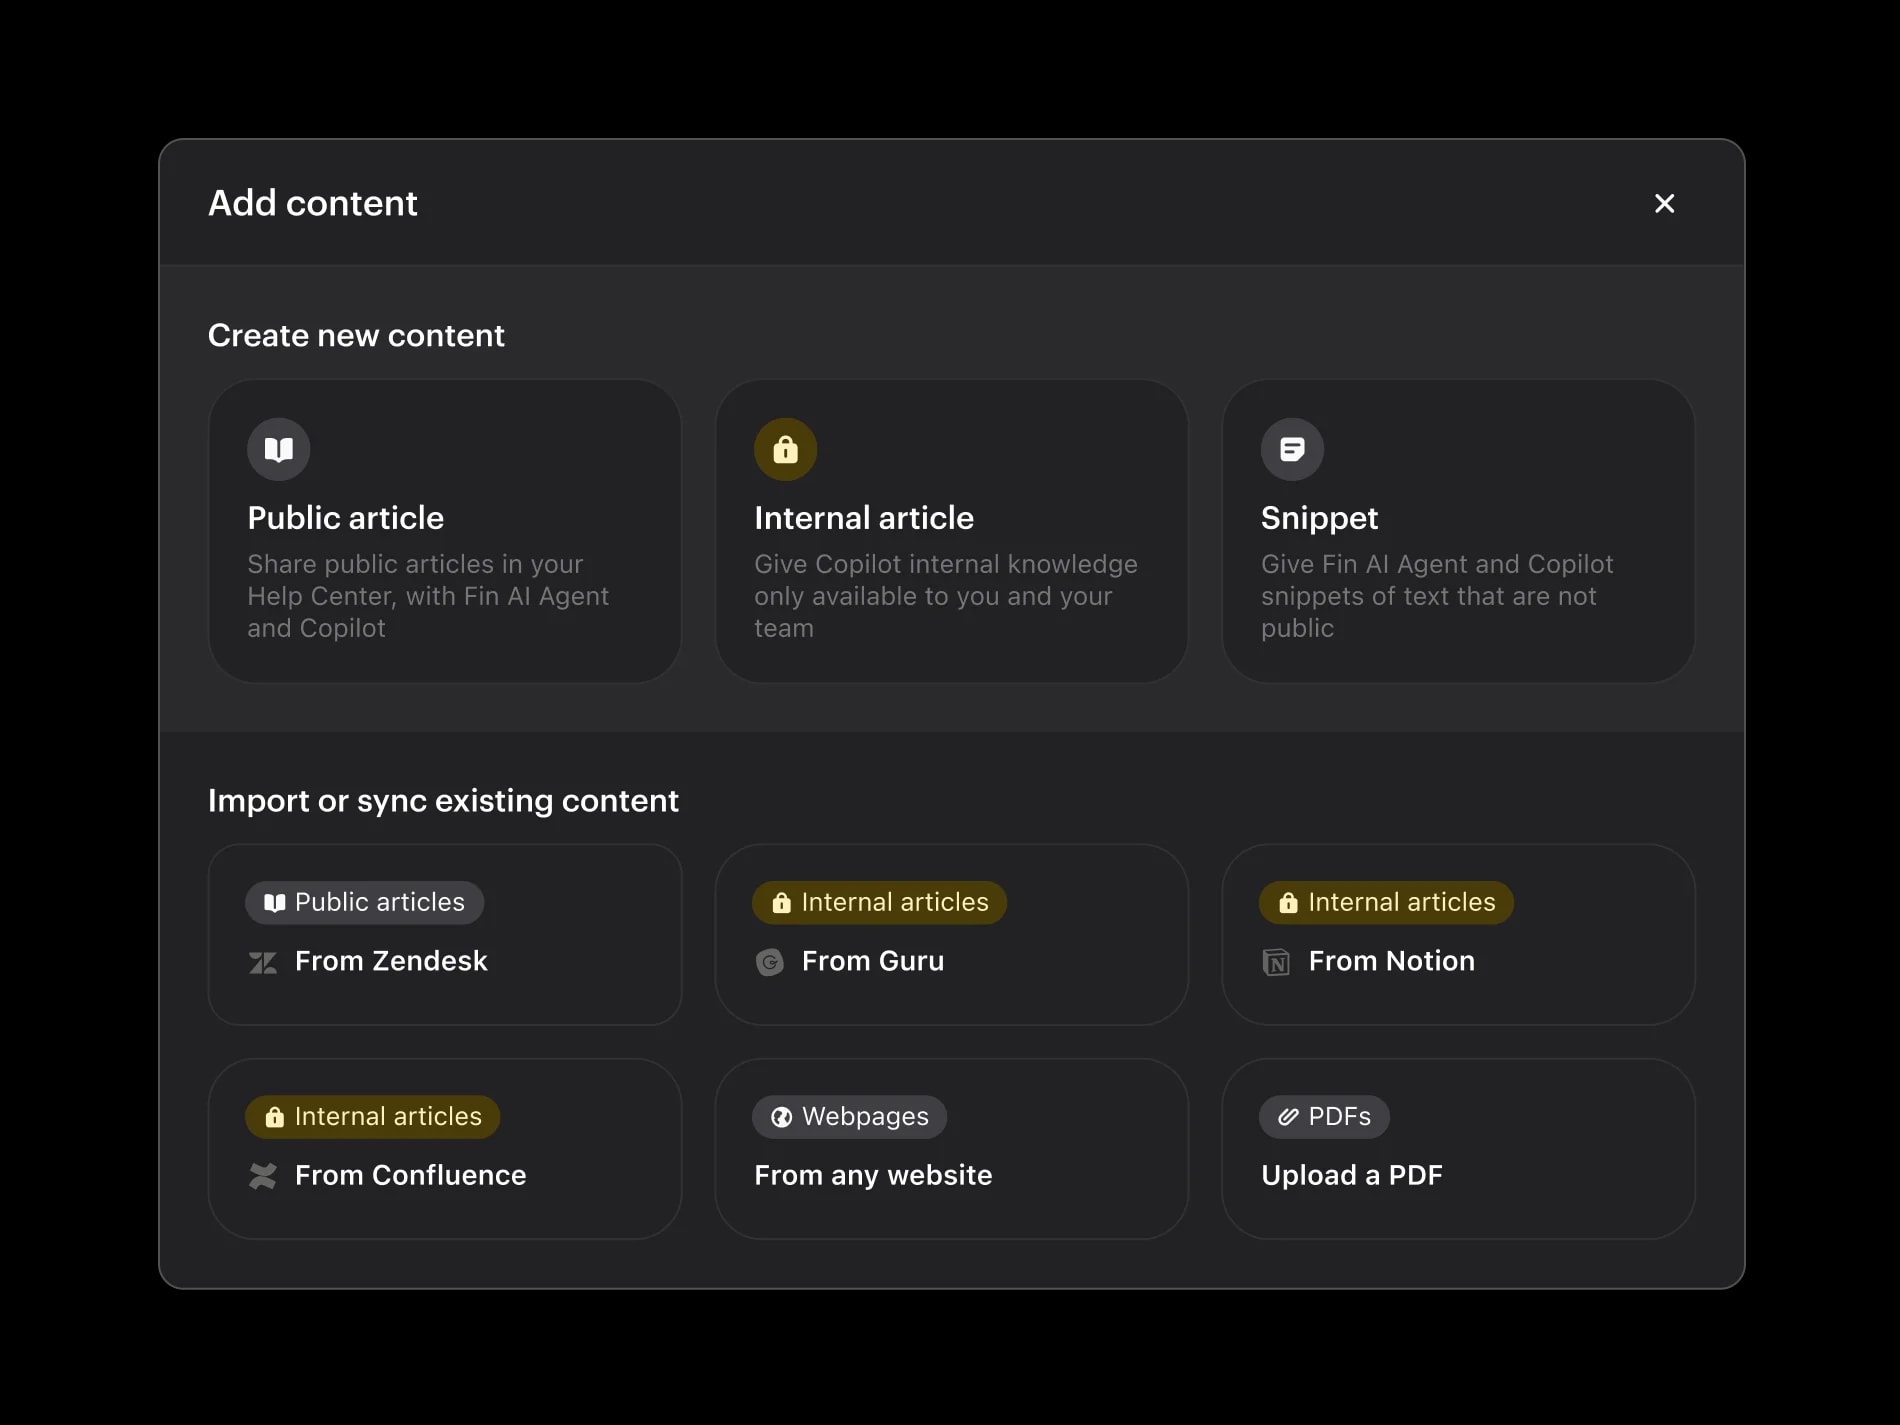Click the Public articles tag above Zendesk
The image size is (1900, 1425).
point(364,903)
